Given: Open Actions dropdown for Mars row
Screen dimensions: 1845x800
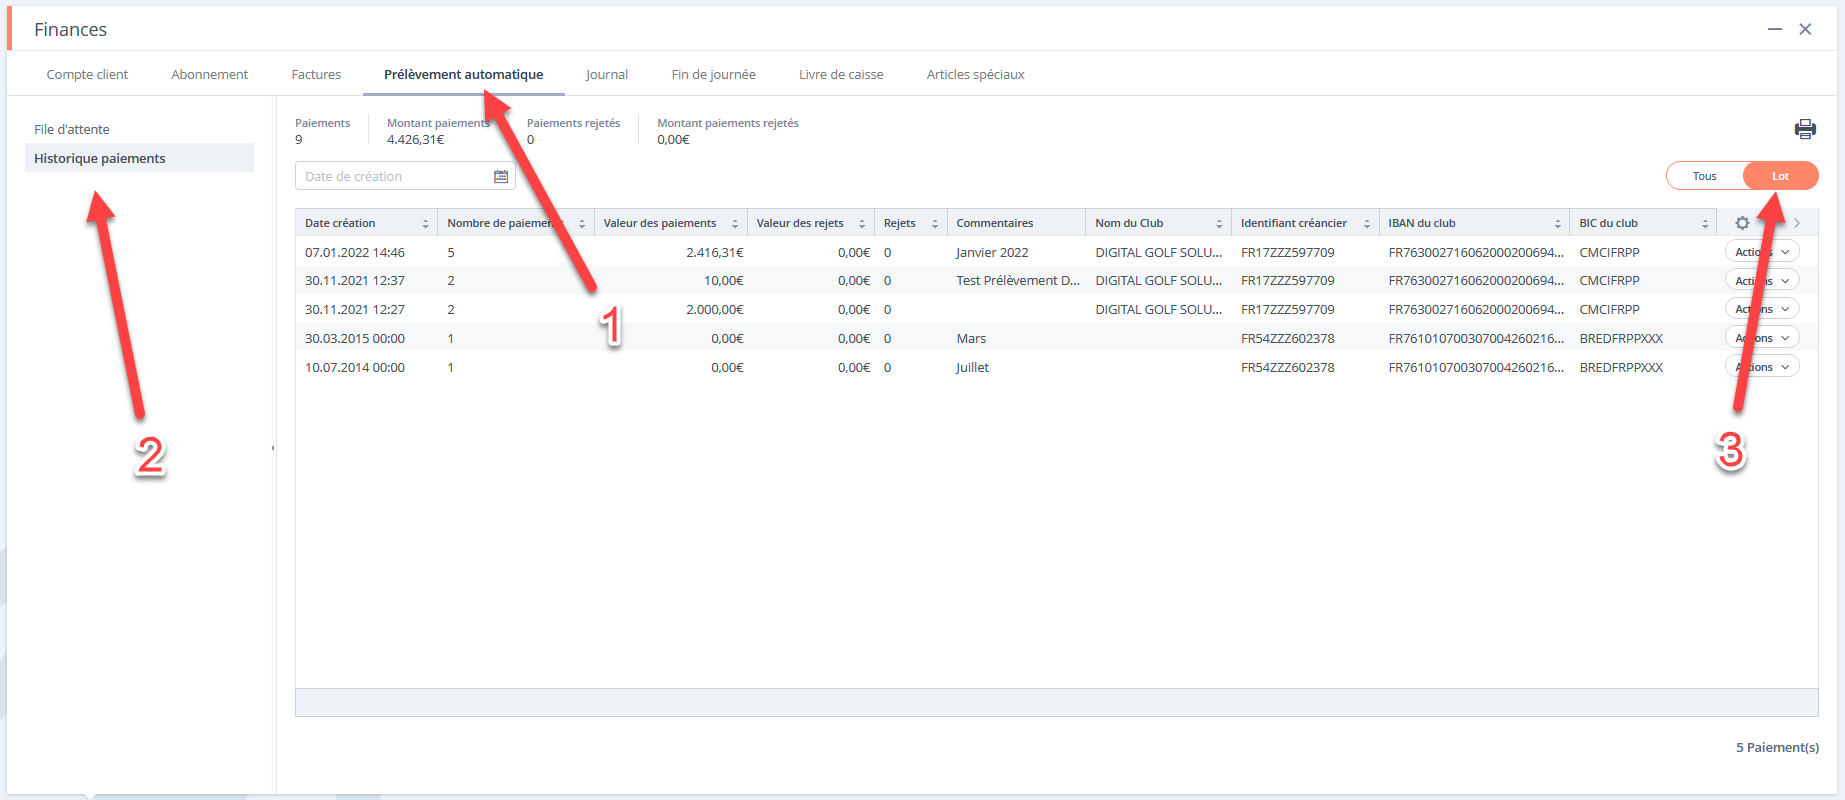Looking at the screenshot, I should click(1762, 338).
